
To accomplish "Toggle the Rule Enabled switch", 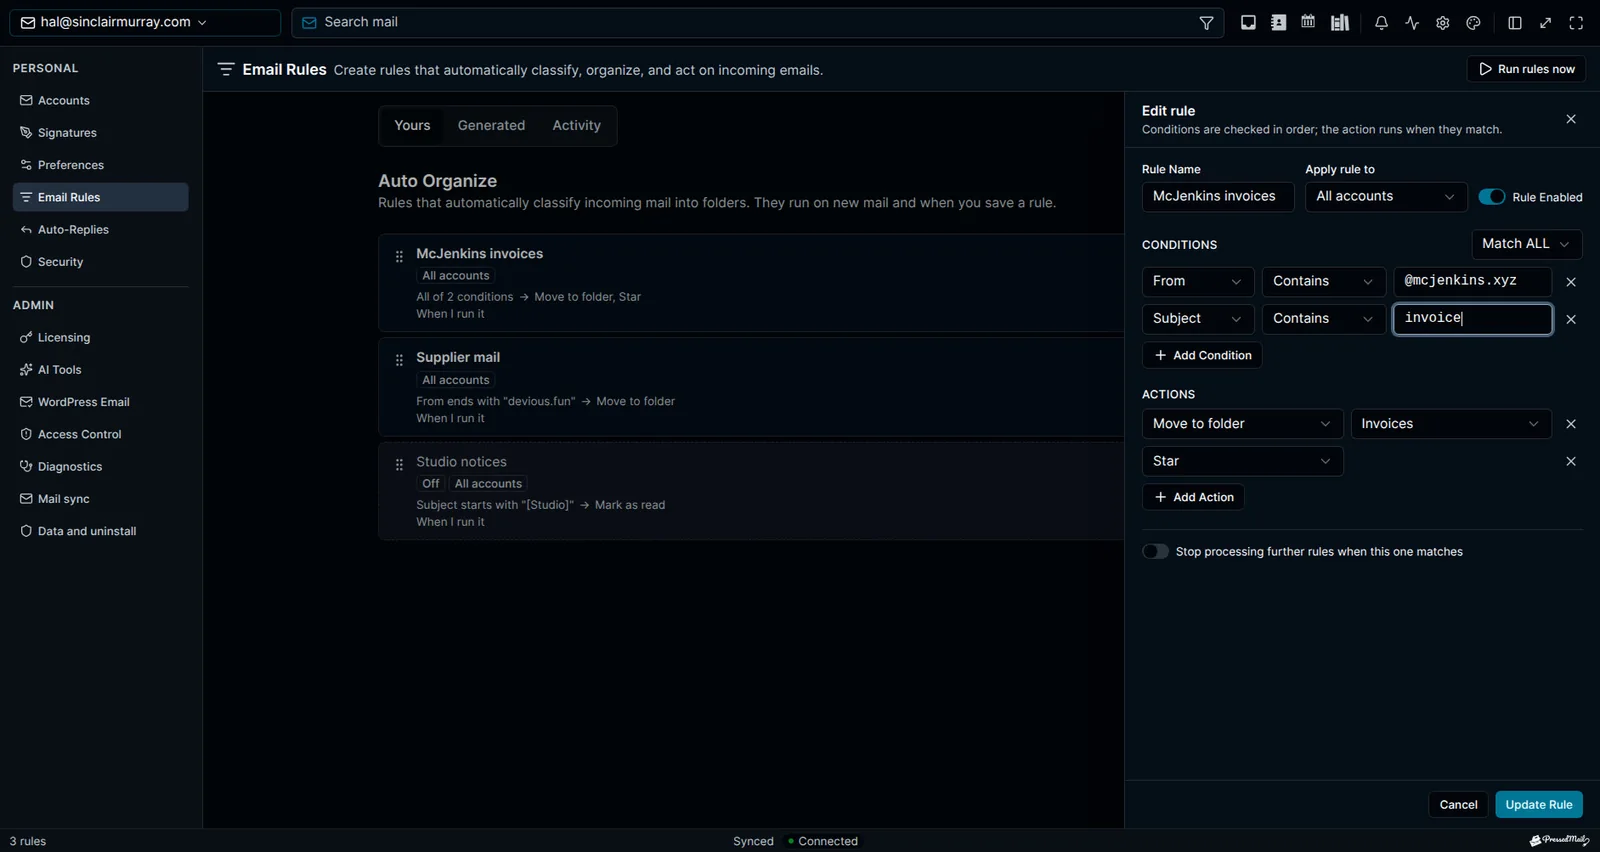I will coord(1492,197).
